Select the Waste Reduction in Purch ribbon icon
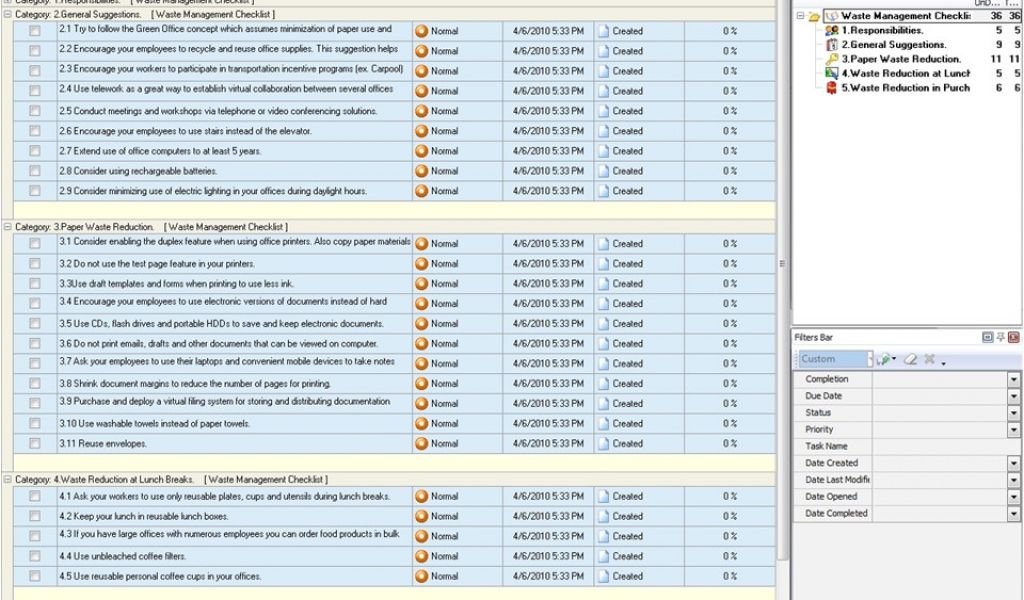The image size is (1024, 600). click(832, 88)
